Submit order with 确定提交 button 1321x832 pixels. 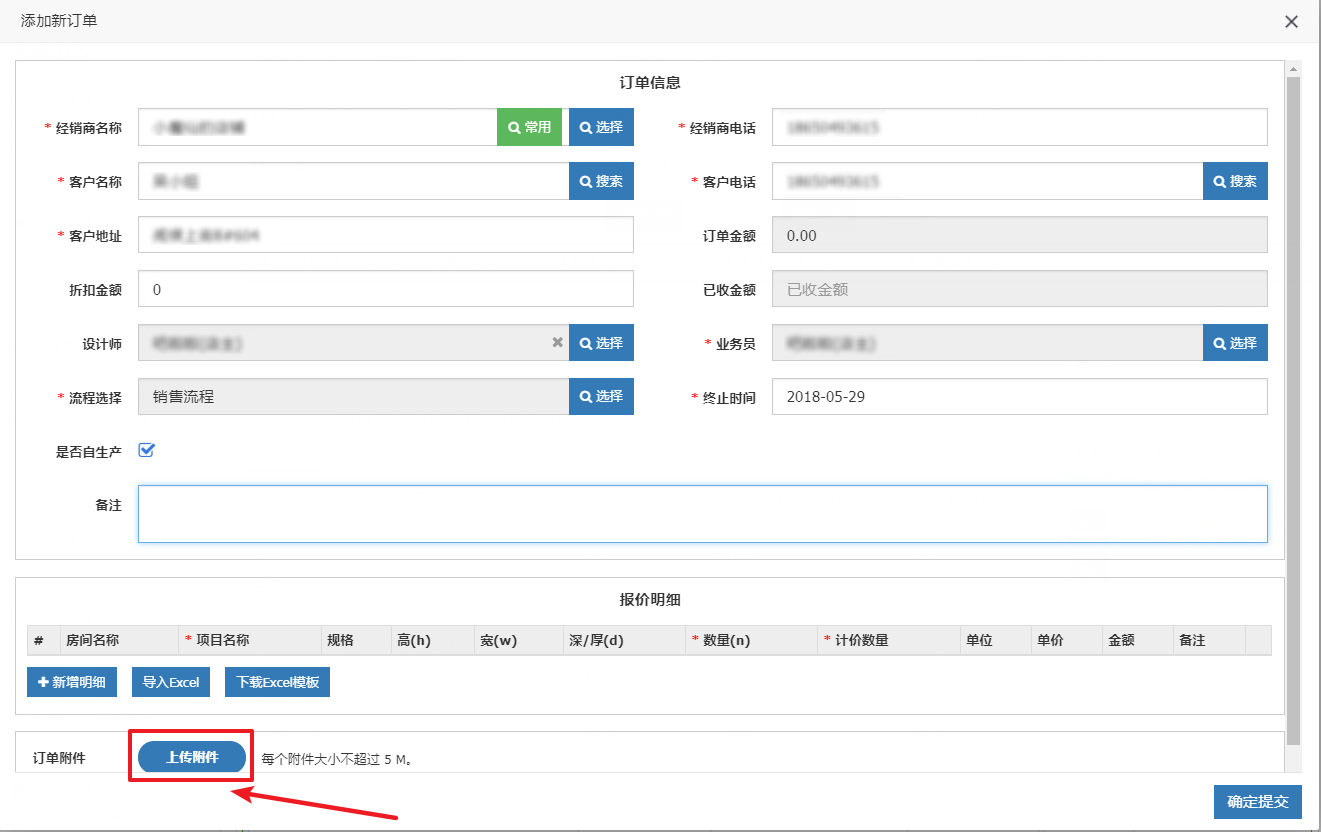coord(1257,801)
